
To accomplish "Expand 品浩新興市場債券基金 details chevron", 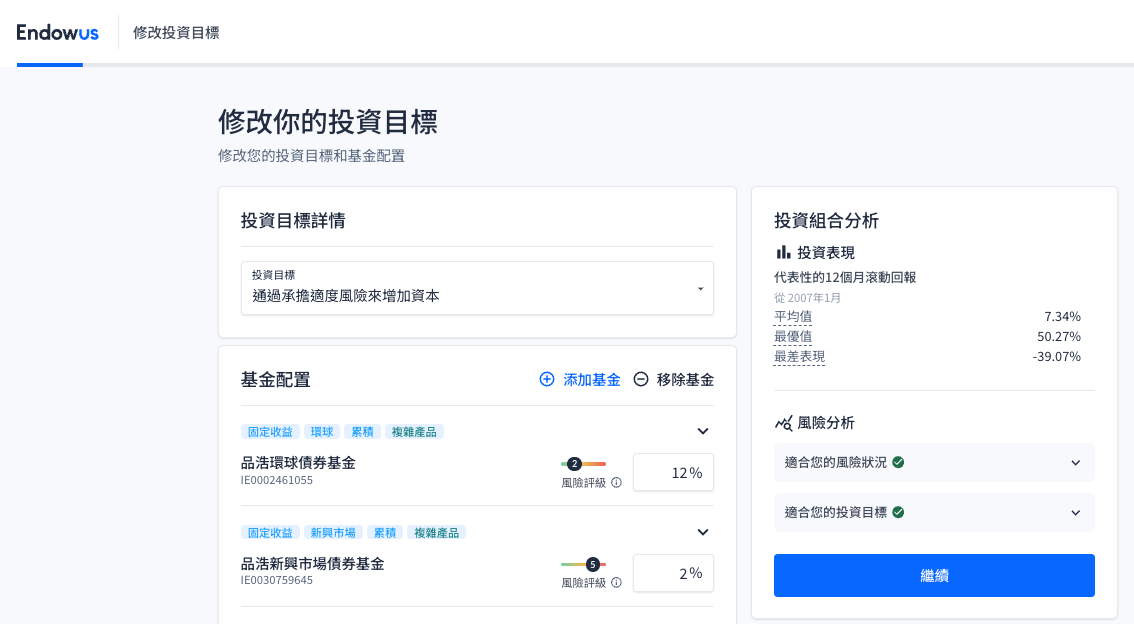I will click(x=702, y=532).
